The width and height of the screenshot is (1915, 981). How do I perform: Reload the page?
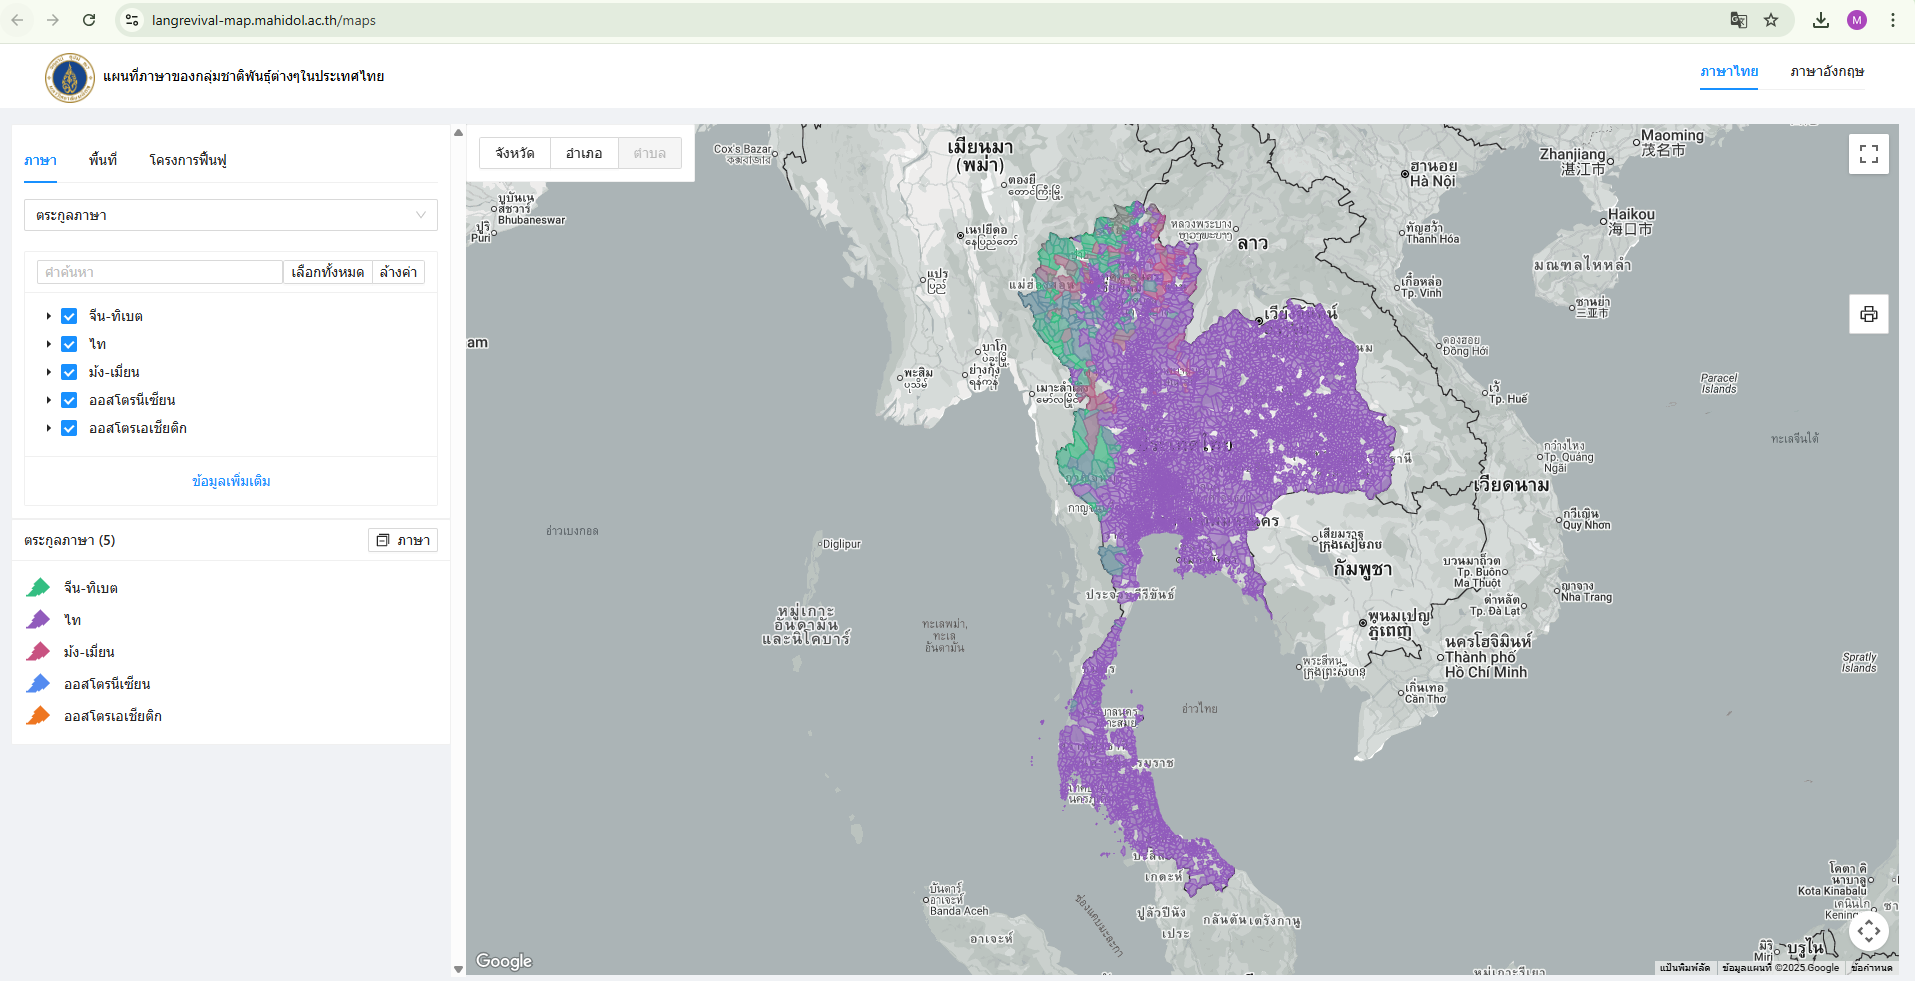[x=89, y=20]
